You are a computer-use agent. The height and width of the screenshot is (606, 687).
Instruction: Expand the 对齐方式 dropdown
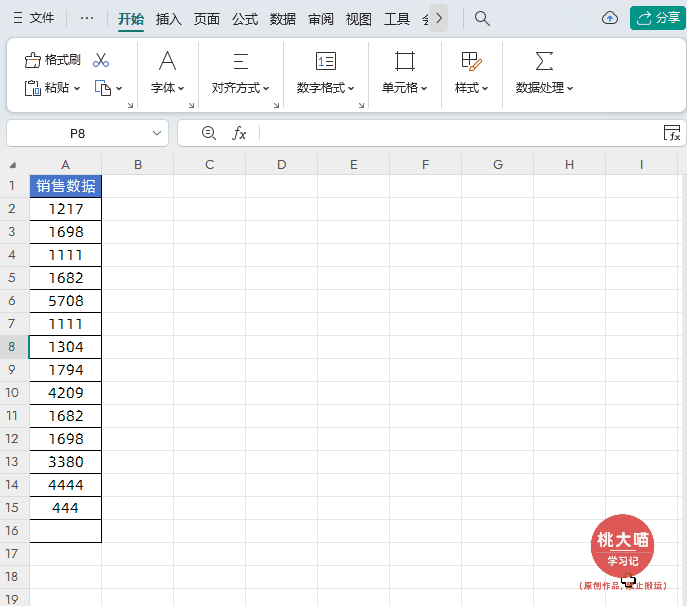click(240, 88)
